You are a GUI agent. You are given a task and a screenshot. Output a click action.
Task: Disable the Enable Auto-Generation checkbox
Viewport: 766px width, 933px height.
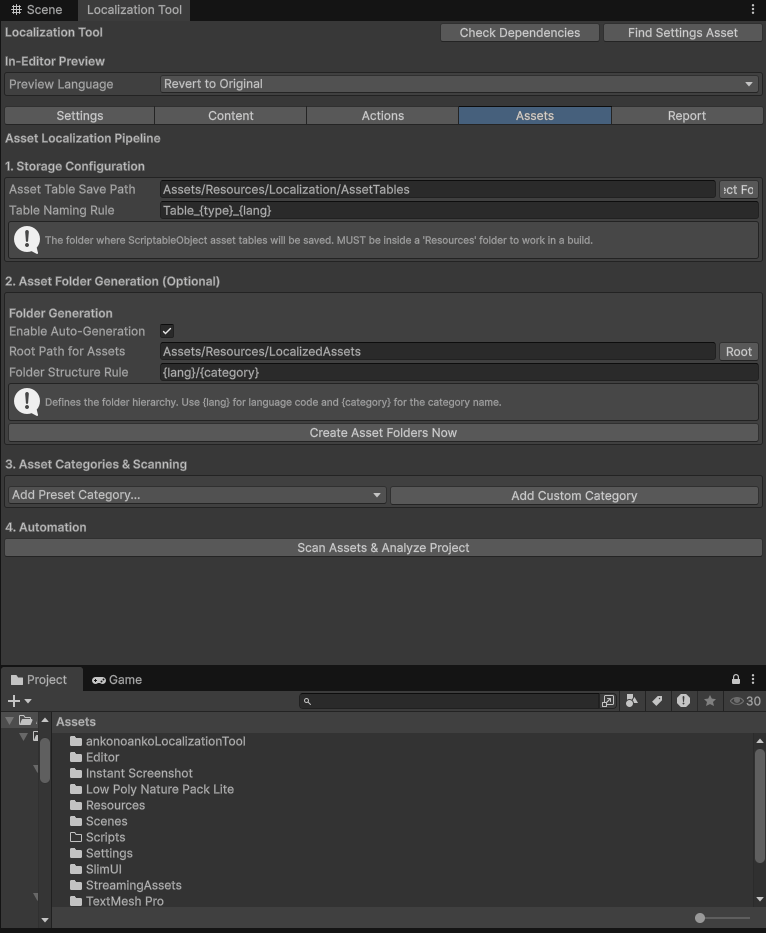click(x=167, y=331)
